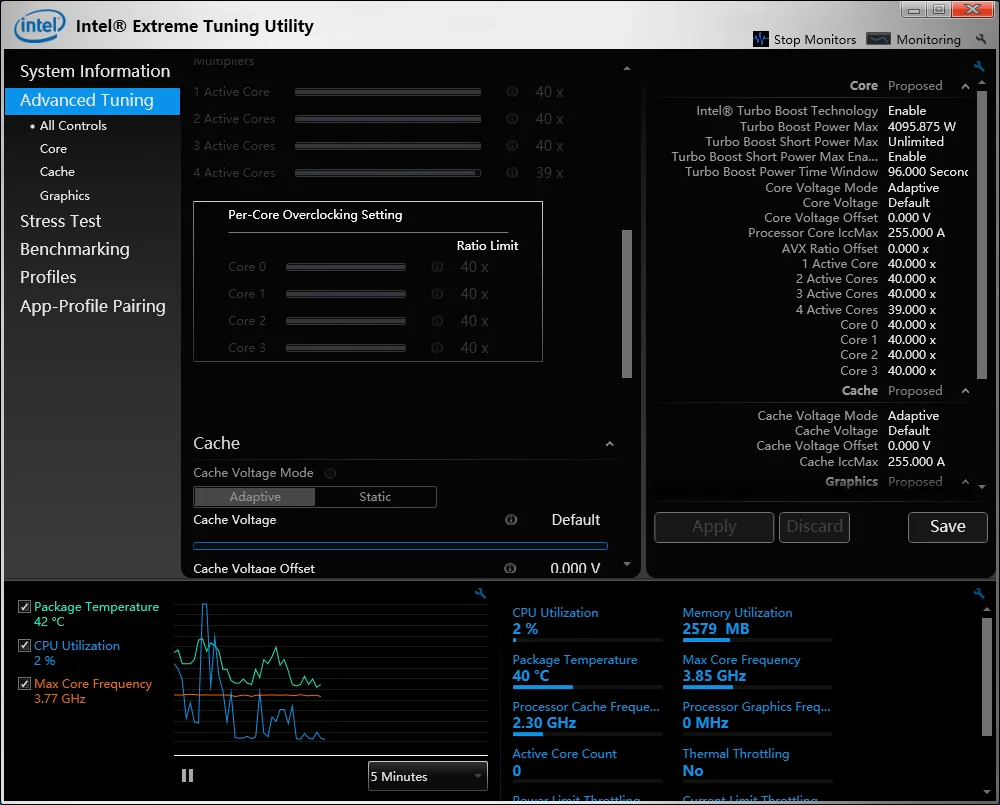Uncheck CPU Utilization monitor checkbox

[24, 646]
